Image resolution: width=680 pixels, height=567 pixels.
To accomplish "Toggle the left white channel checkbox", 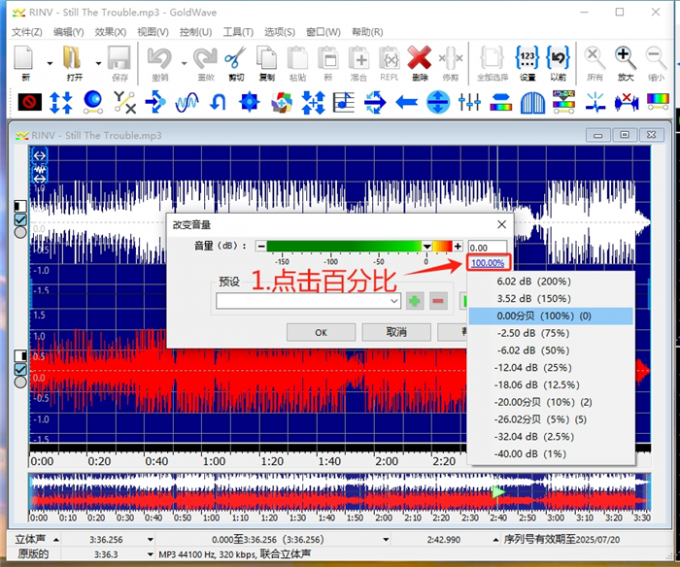I will pos(20,220).
